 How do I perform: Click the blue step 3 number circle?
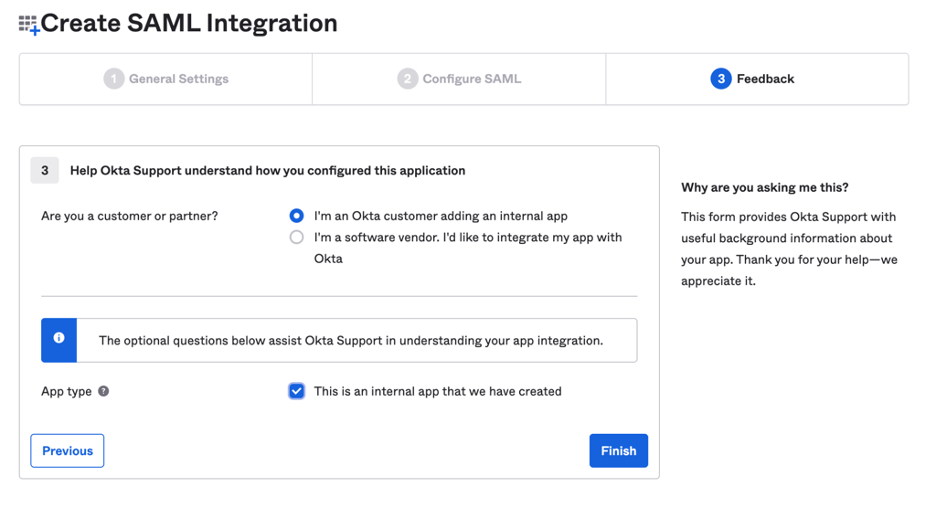pyautogui.click(x=720, y=79)
